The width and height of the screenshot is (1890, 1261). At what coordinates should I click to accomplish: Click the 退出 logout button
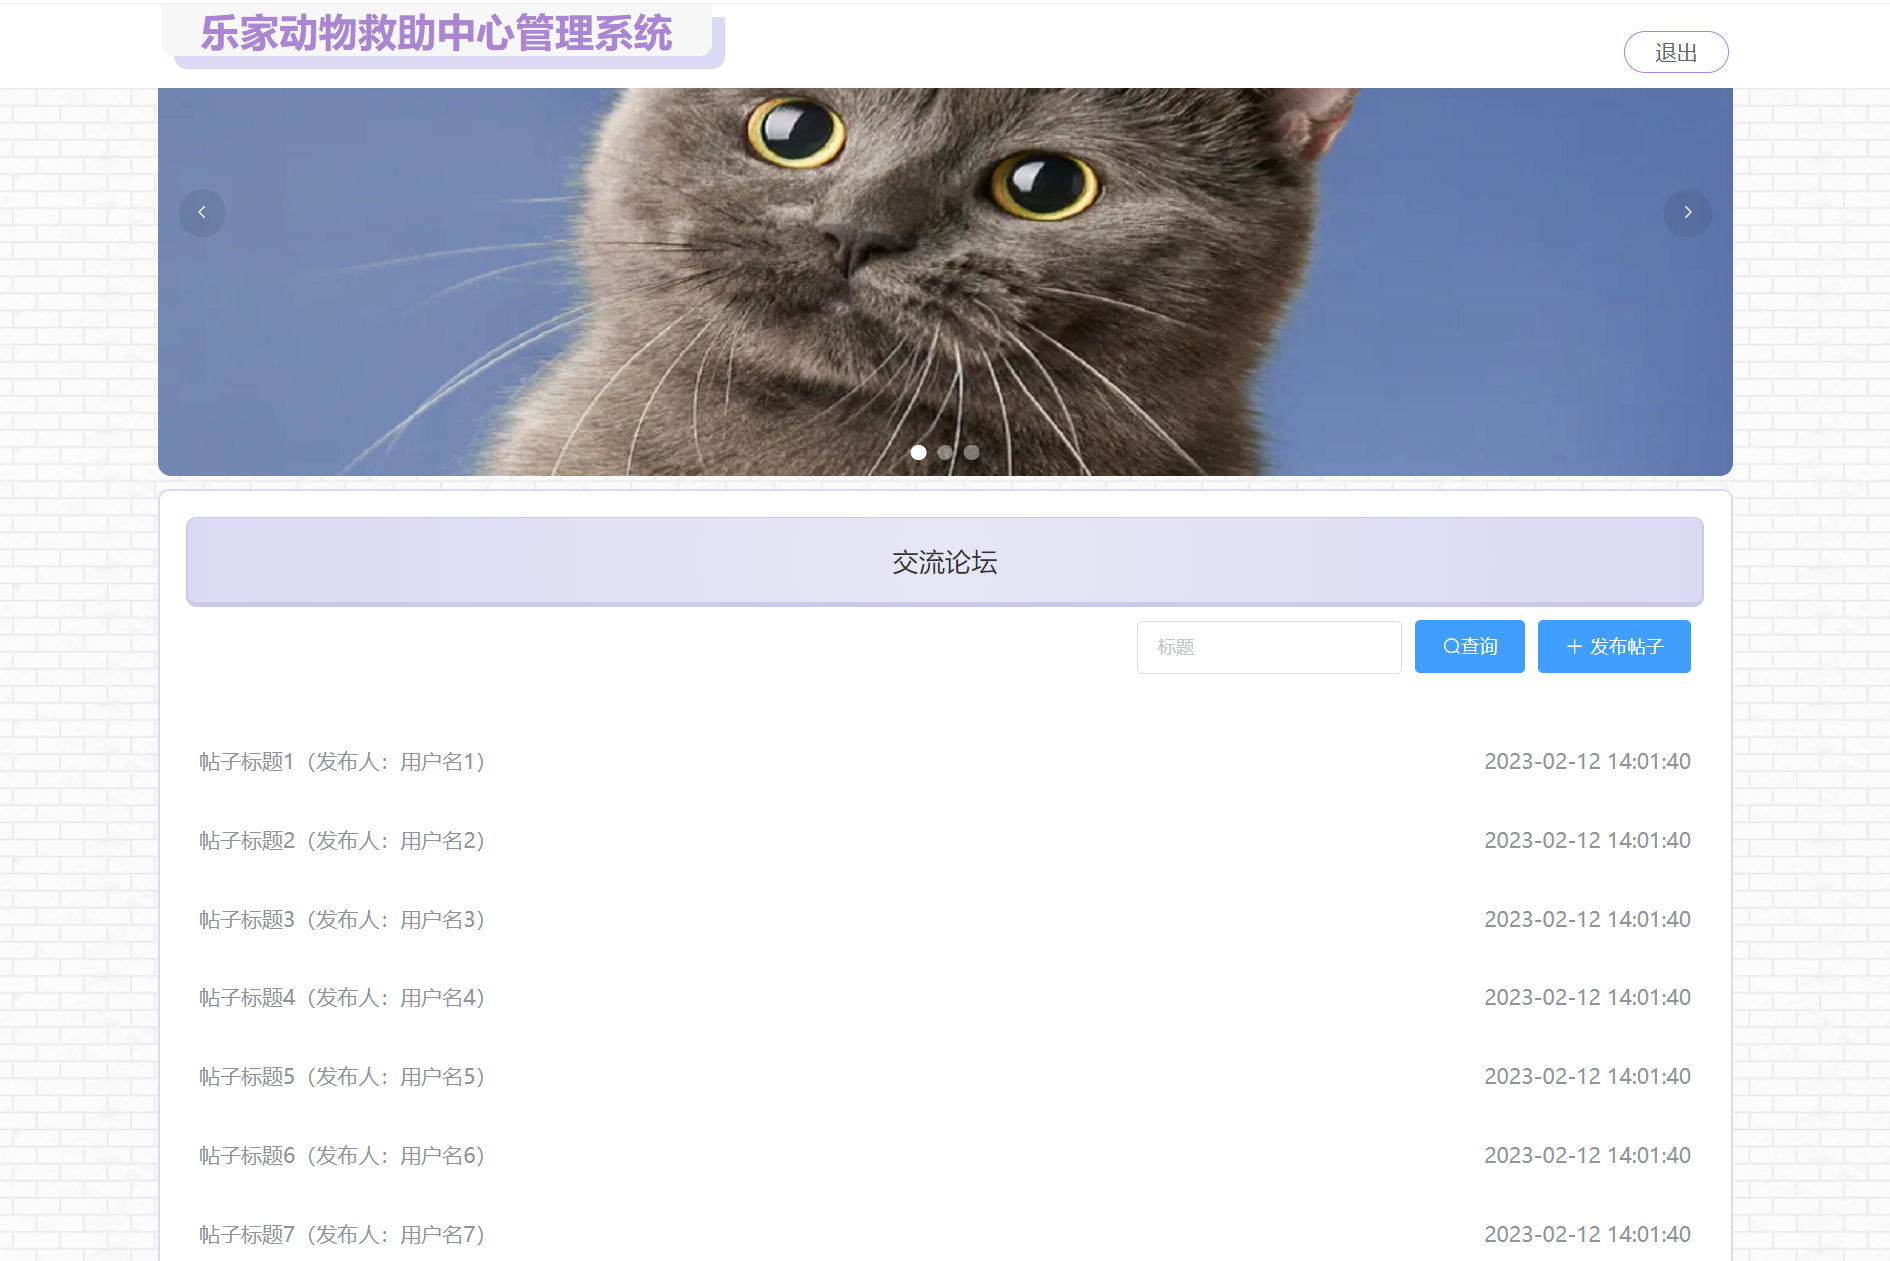(x=1676, y=51)
